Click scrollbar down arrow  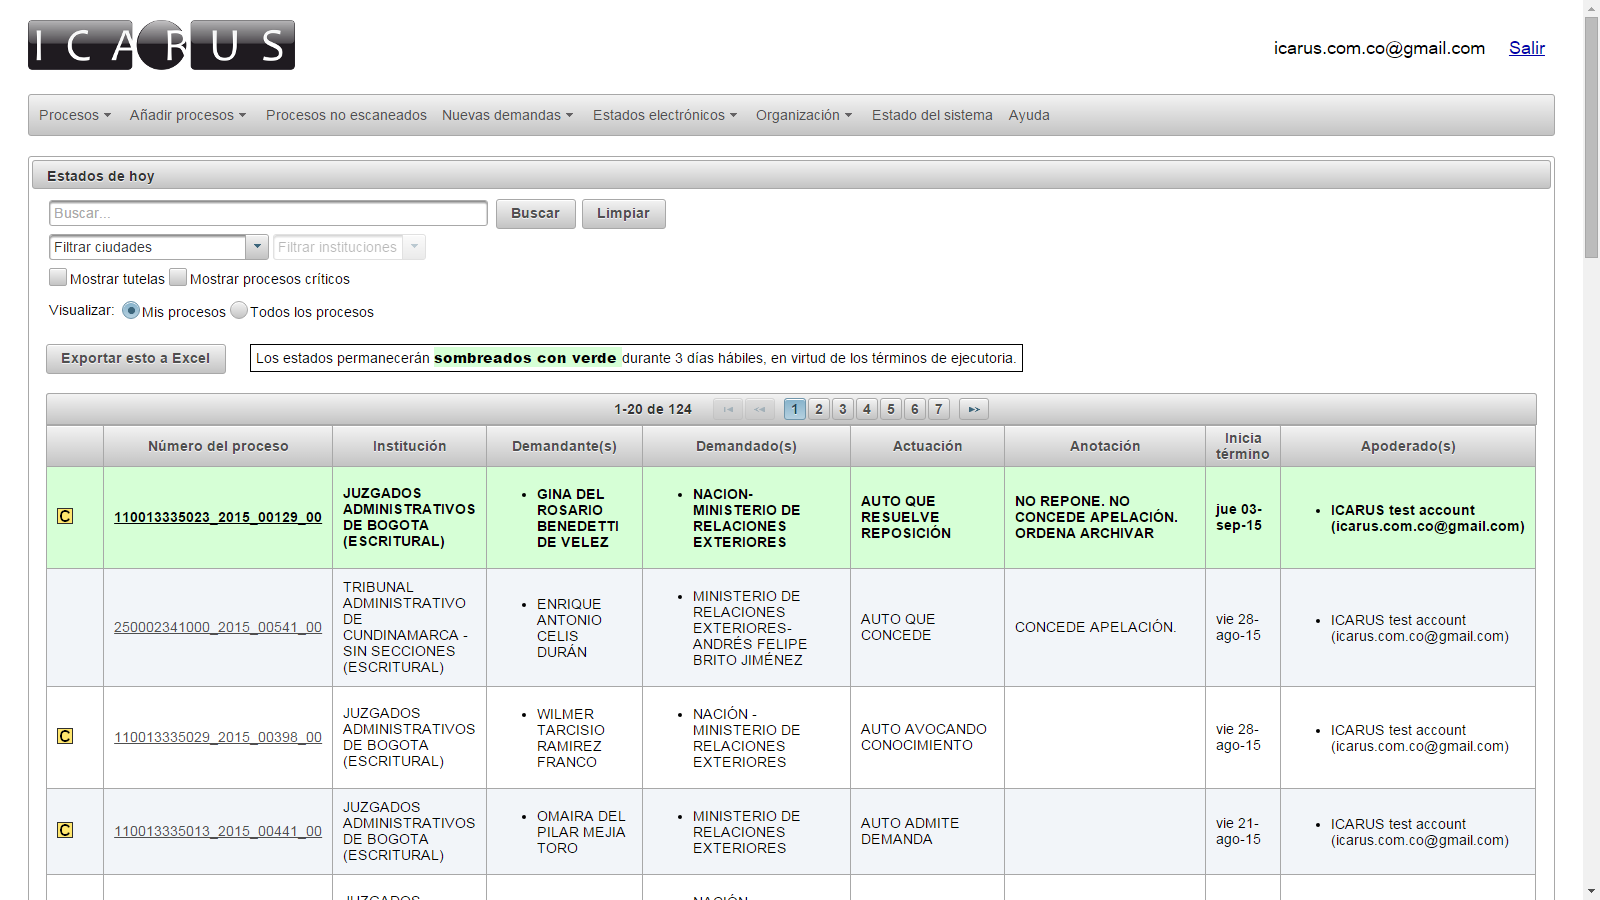(x=1591, y=891)
